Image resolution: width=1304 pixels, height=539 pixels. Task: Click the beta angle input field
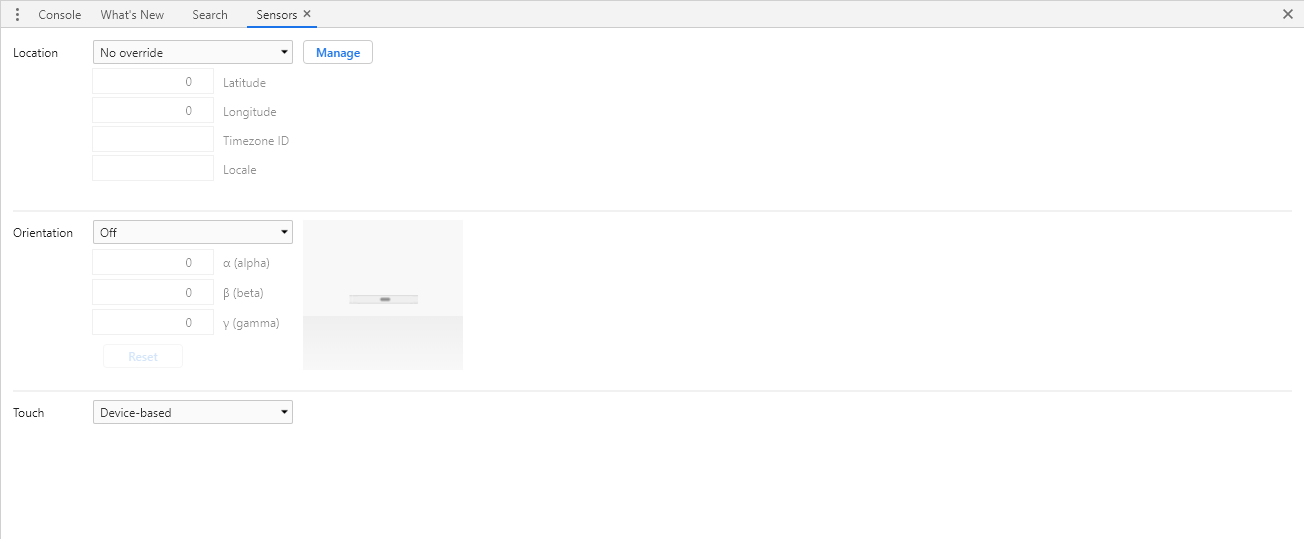(x=153, y=293)
